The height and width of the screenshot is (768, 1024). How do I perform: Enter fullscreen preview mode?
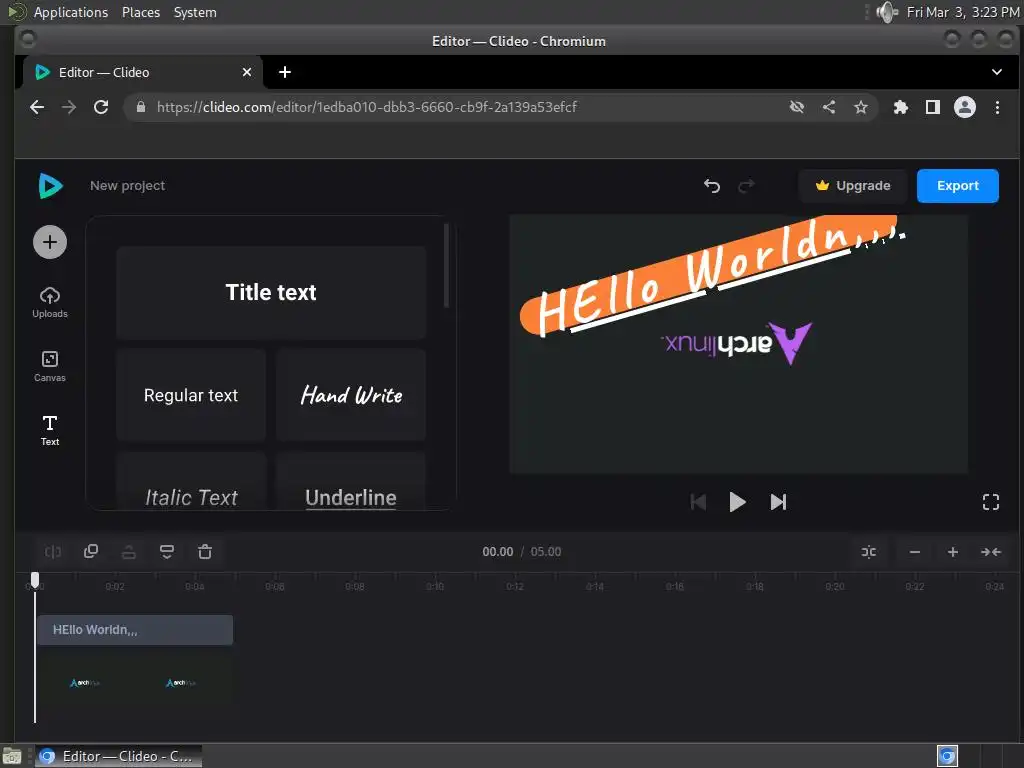(991, 502)
